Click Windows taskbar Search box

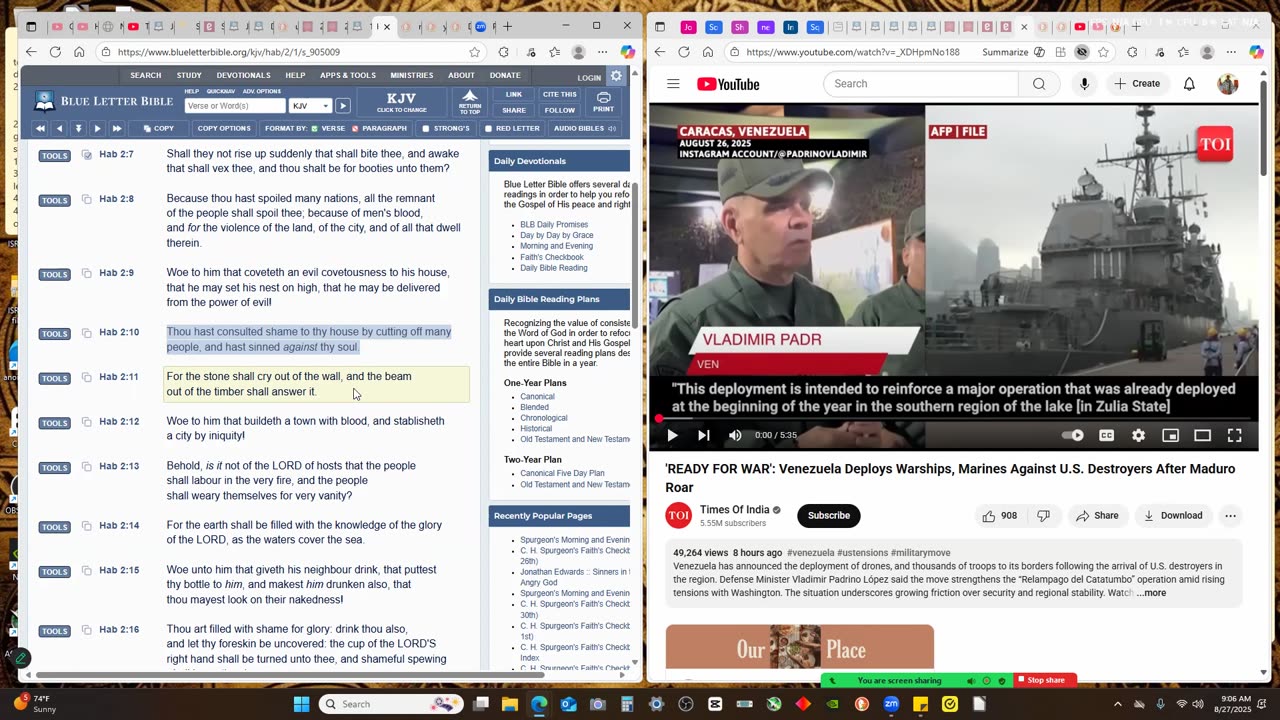tap(392, 704)
